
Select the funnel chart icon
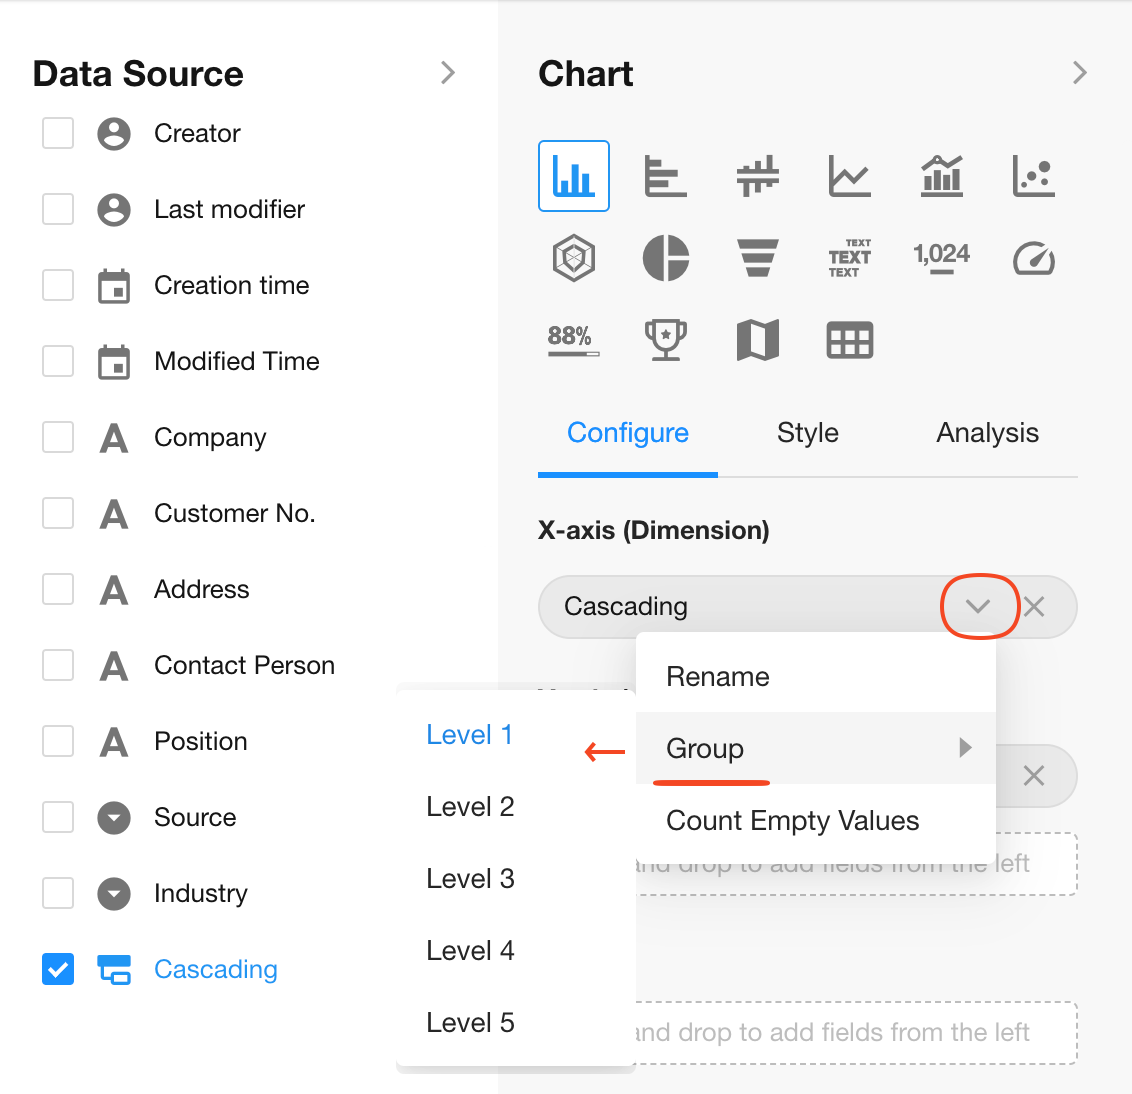pyautogui.click(x=758, y=258)
